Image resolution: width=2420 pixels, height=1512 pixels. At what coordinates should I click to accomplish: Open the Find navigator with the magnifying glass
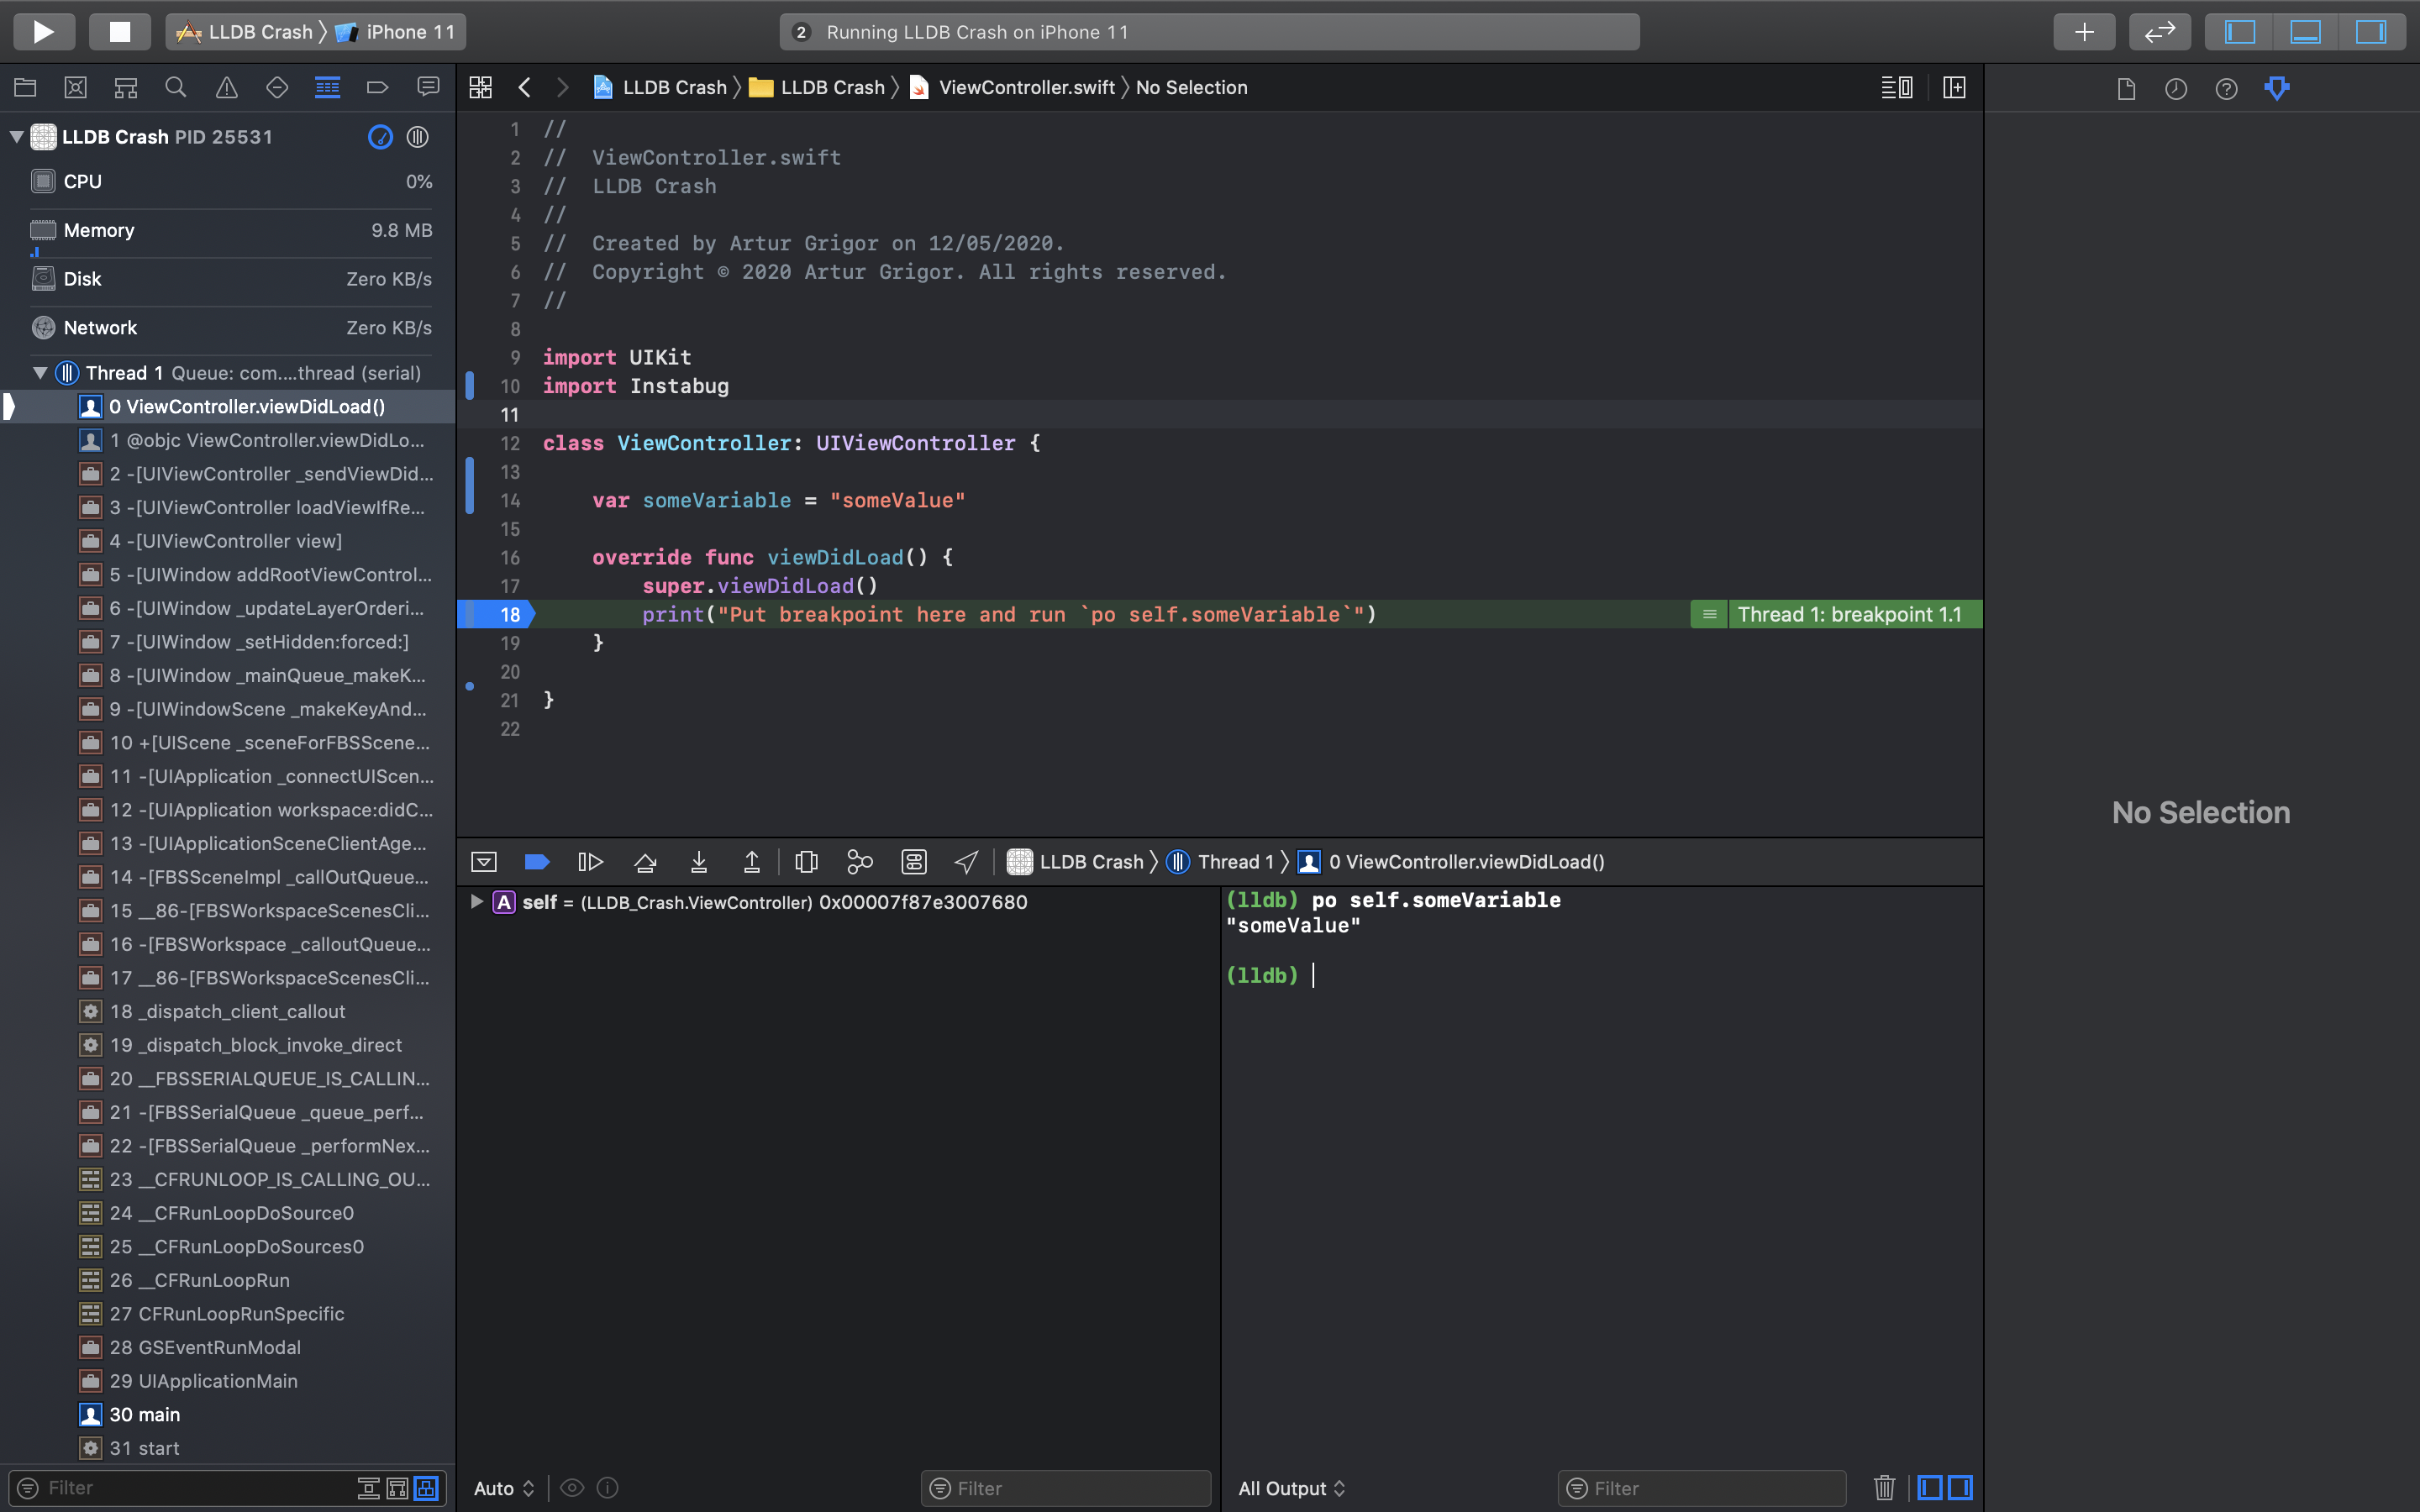176,87
